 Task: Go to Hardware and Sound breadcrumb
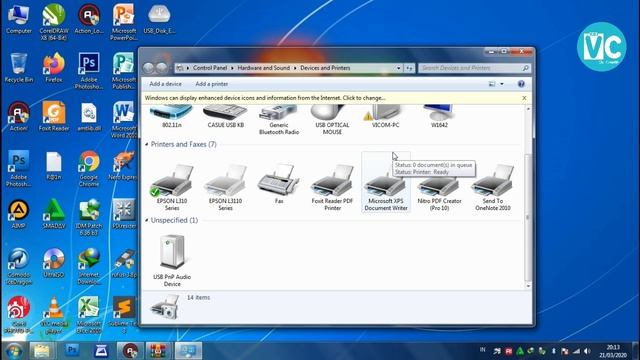(264, 68)
